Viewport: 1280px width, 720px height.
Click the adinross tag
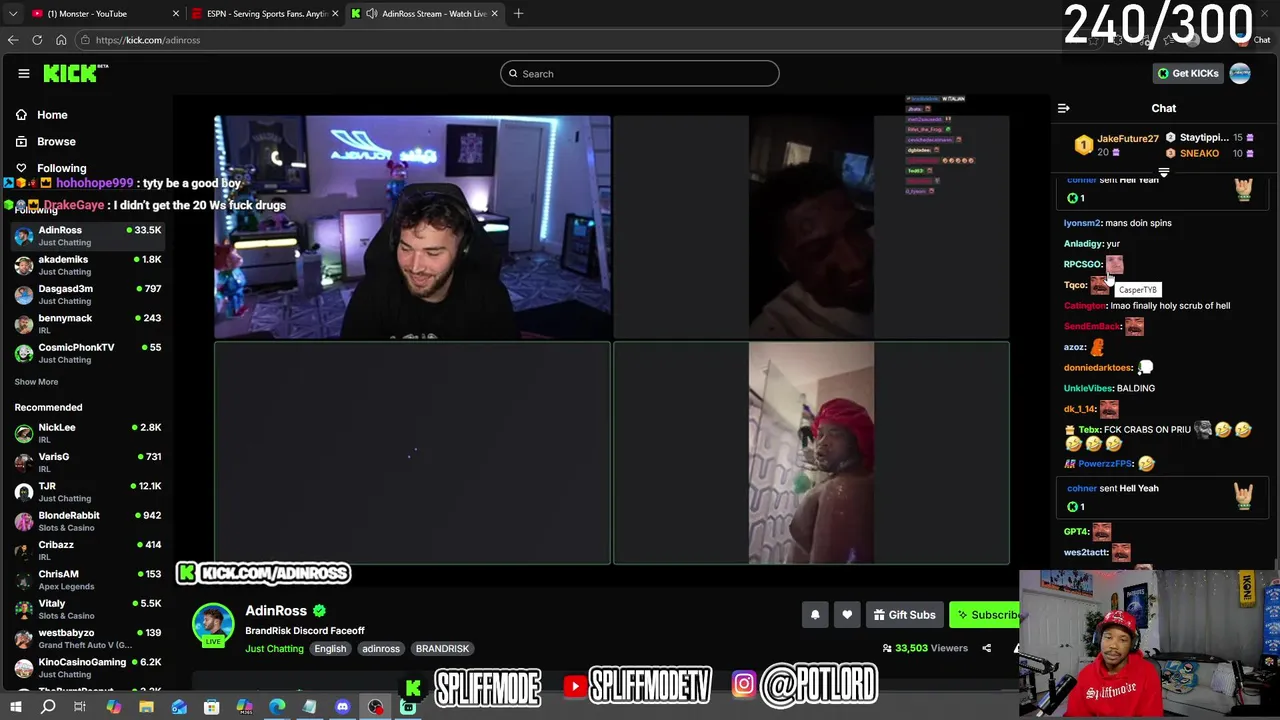381,649
